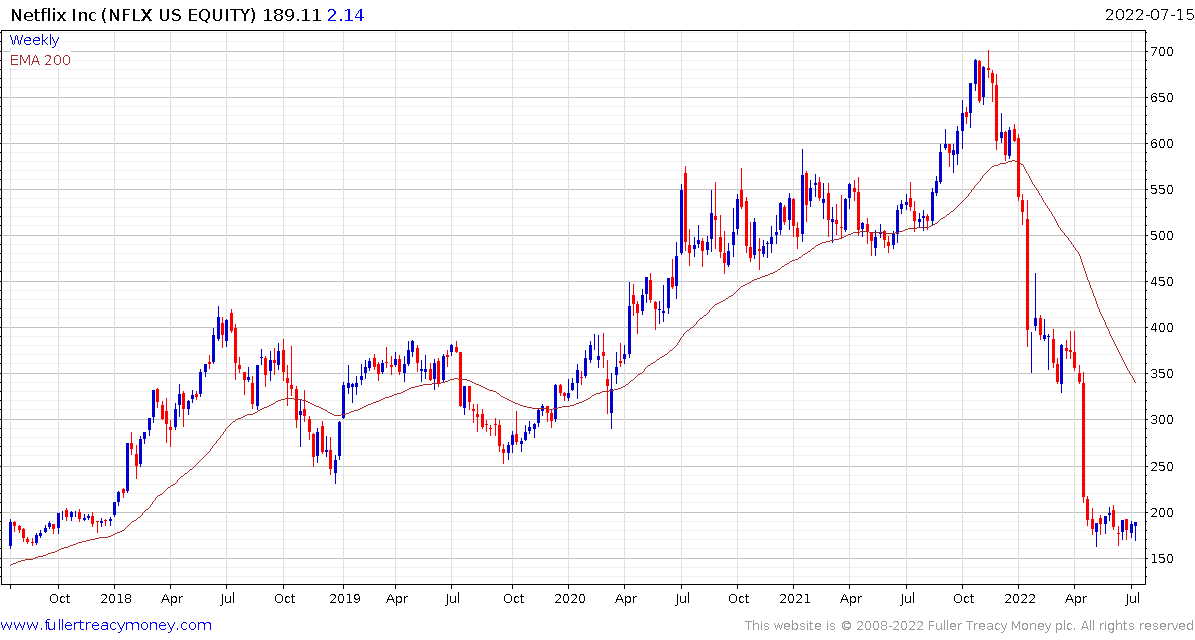Image resolution: width=1195 pixels, height=640 pixels.
Task: Click the 600 price axis label
Action: (1164, 144)
